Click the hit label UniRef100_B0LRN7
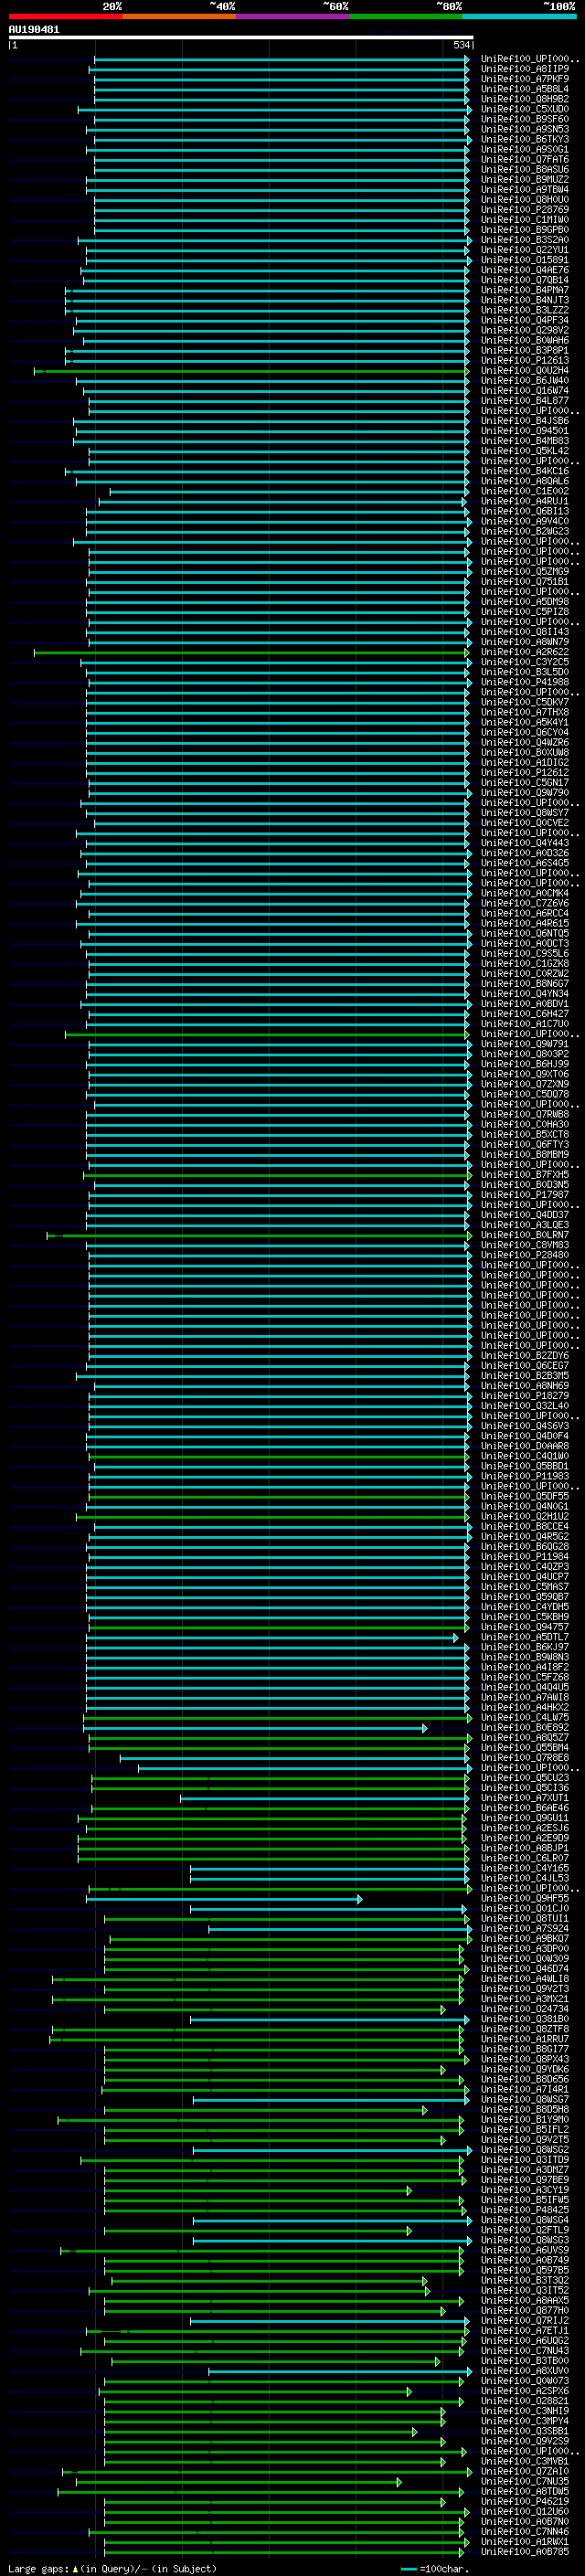This screenshot has width=585, height=2576. tap(525, 1235)
